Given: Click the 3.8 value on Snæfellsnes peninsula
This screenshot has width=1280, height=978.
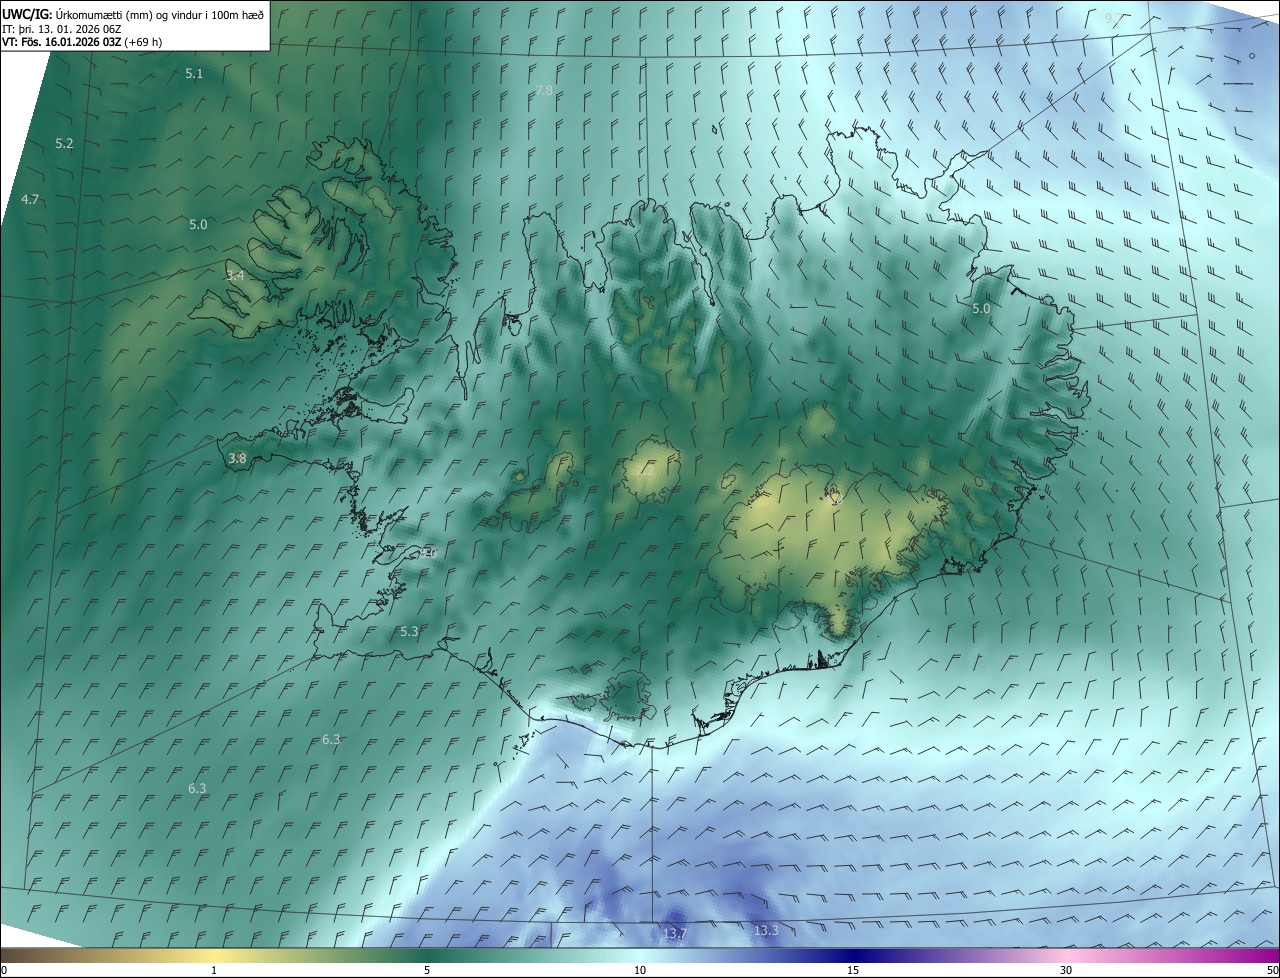Looking at the screenshot, I should [x=237, y=459].
